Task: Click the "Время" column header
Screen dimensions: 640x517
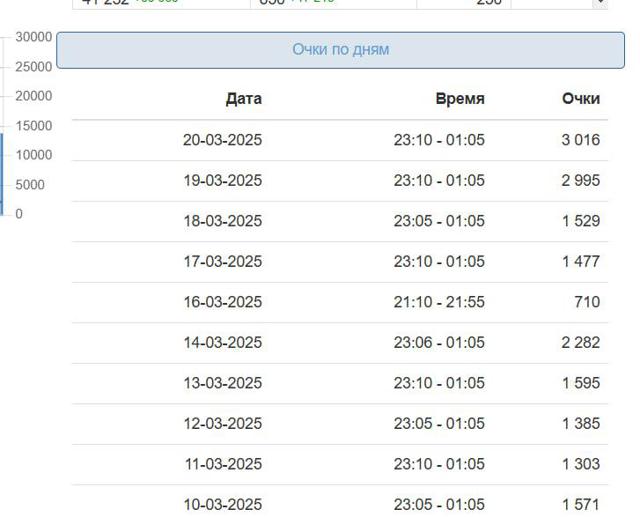Action: (460, 99)
